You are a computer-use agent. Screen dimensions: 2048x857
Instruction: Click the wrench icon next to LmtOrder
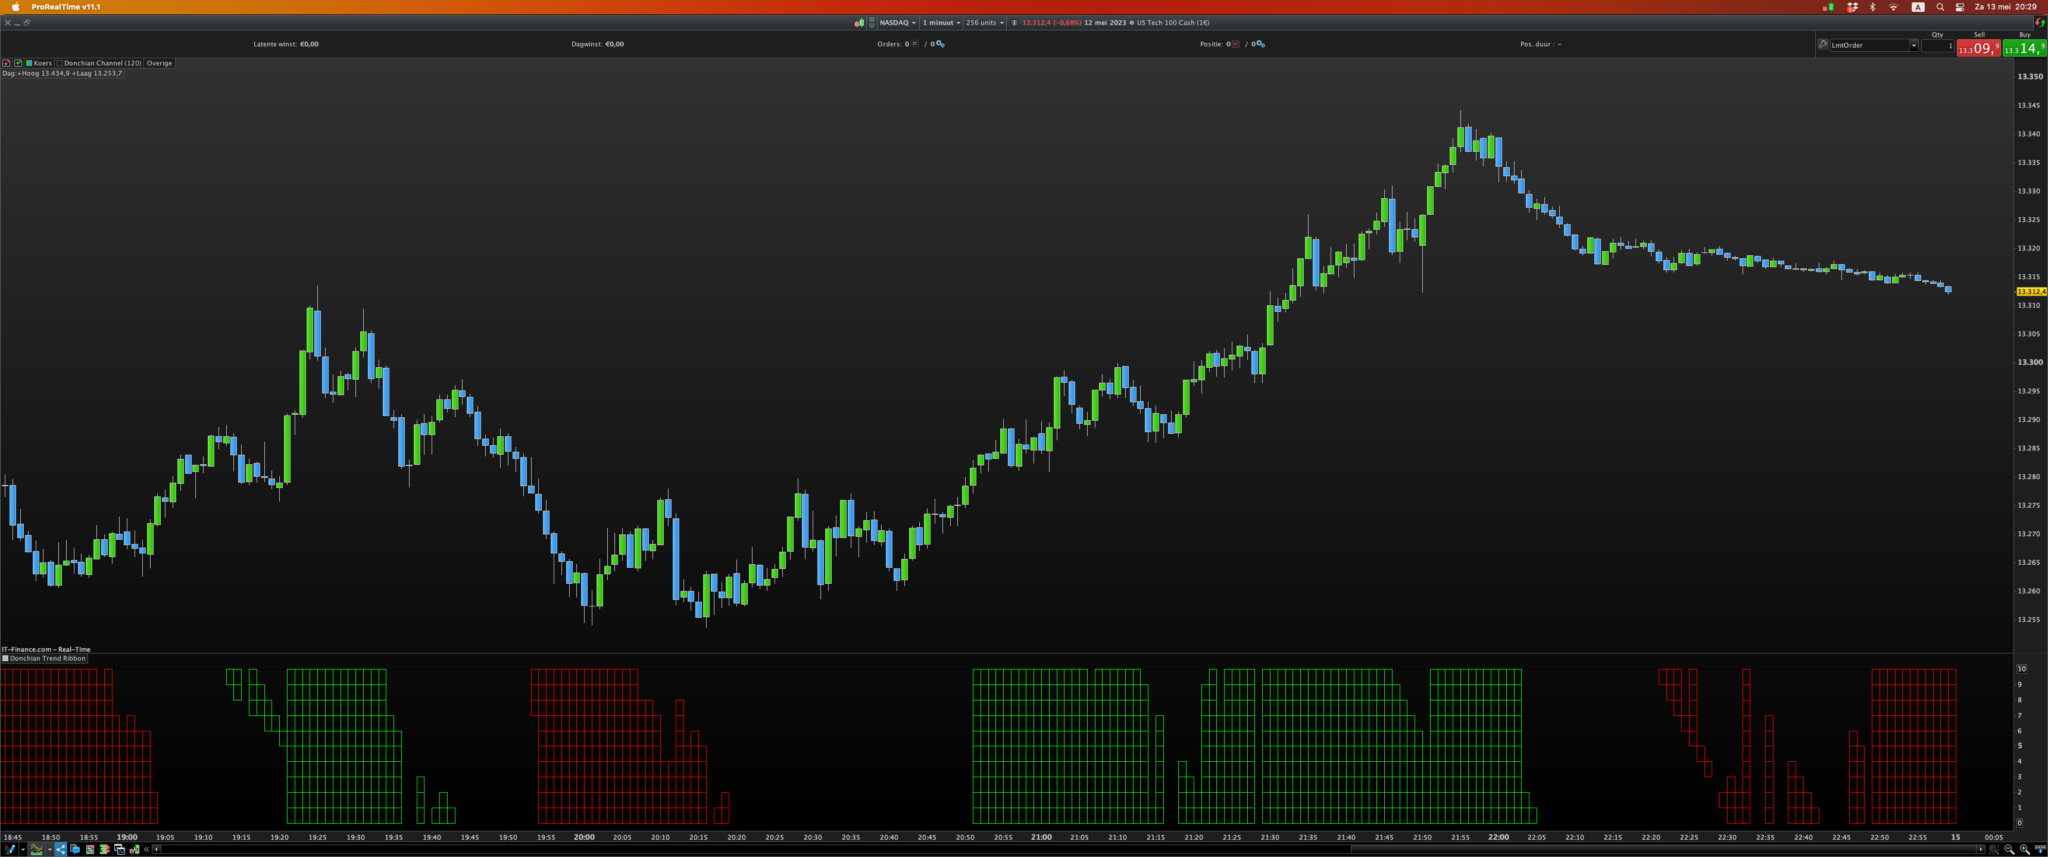1823,45
